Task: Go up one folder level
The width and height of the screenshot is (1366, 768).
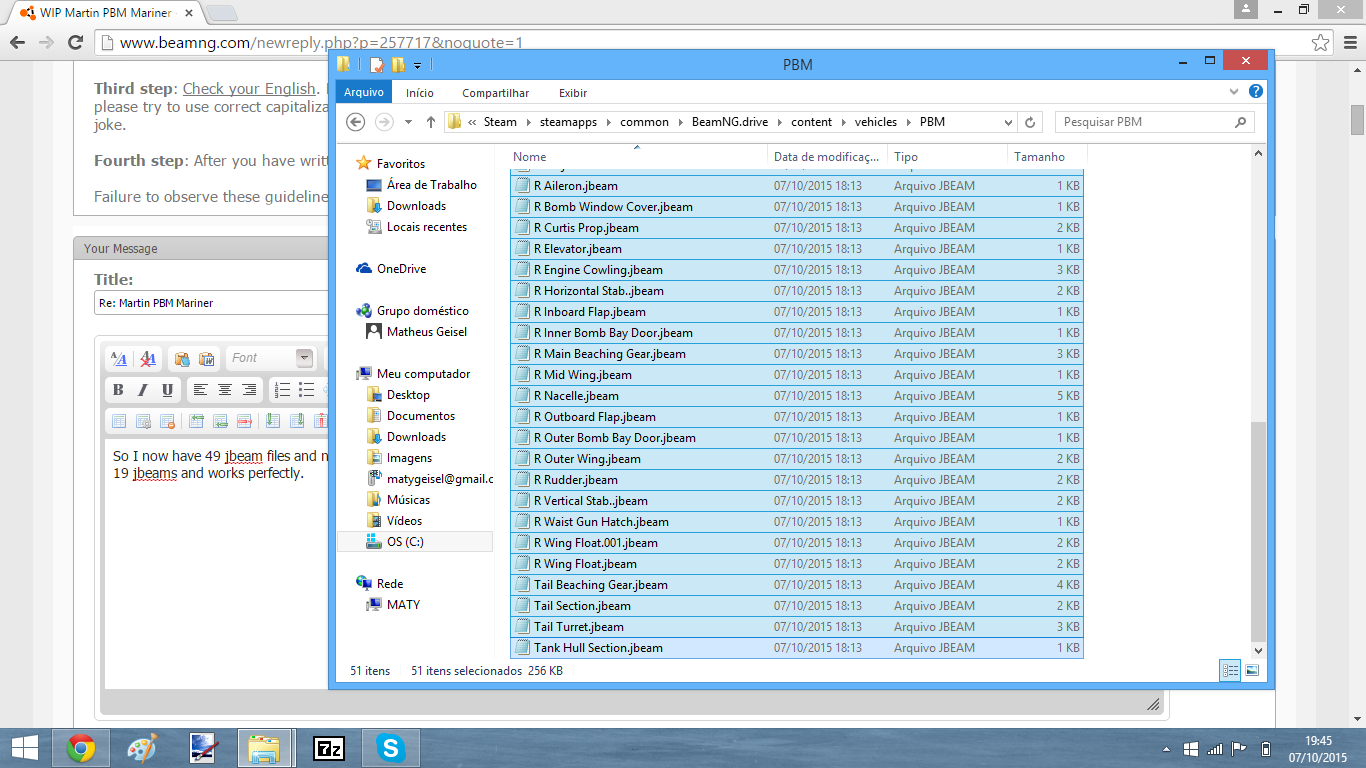Action: coord(431,122)
